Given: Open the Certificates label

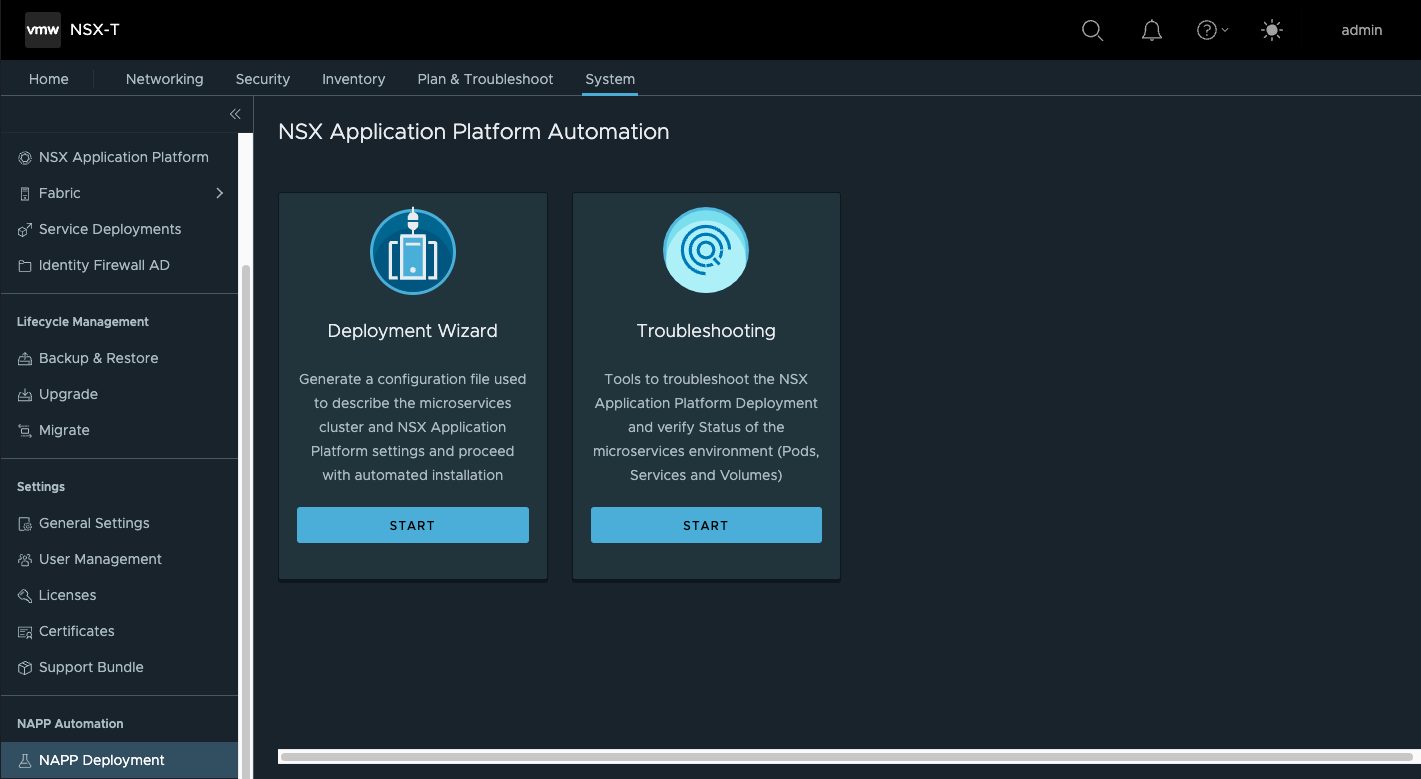Looking at the screenshot, I should (x=76, y=631).
